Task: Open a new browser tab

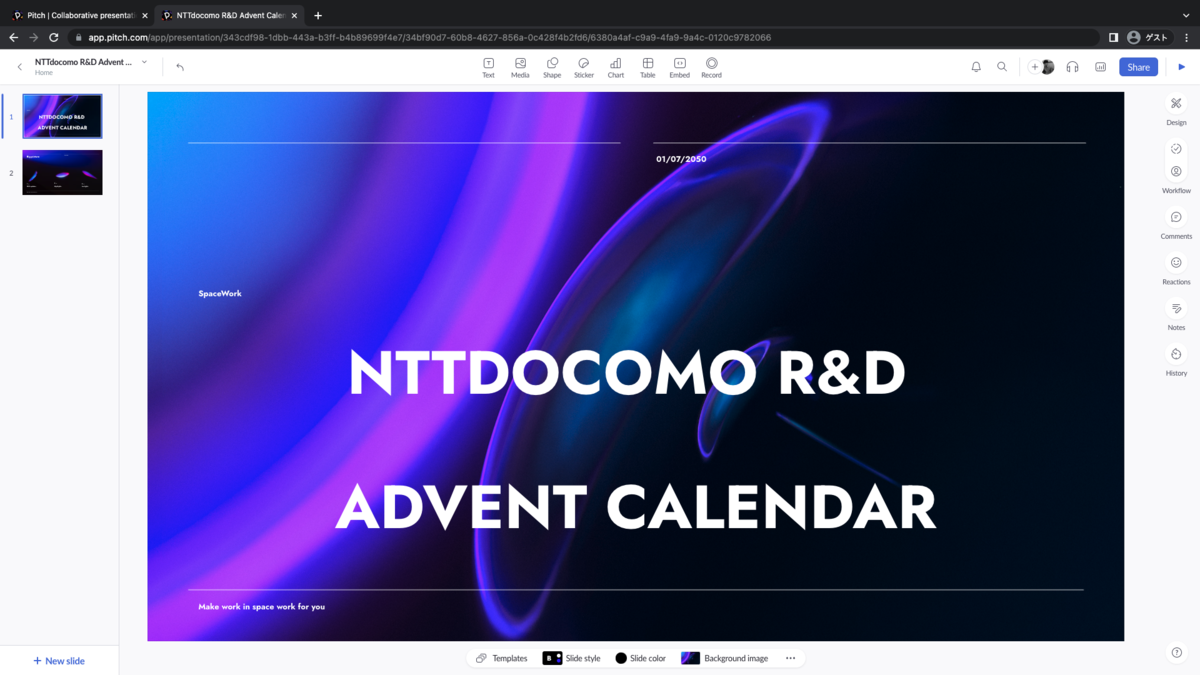Action: click(x=318, y=15)
